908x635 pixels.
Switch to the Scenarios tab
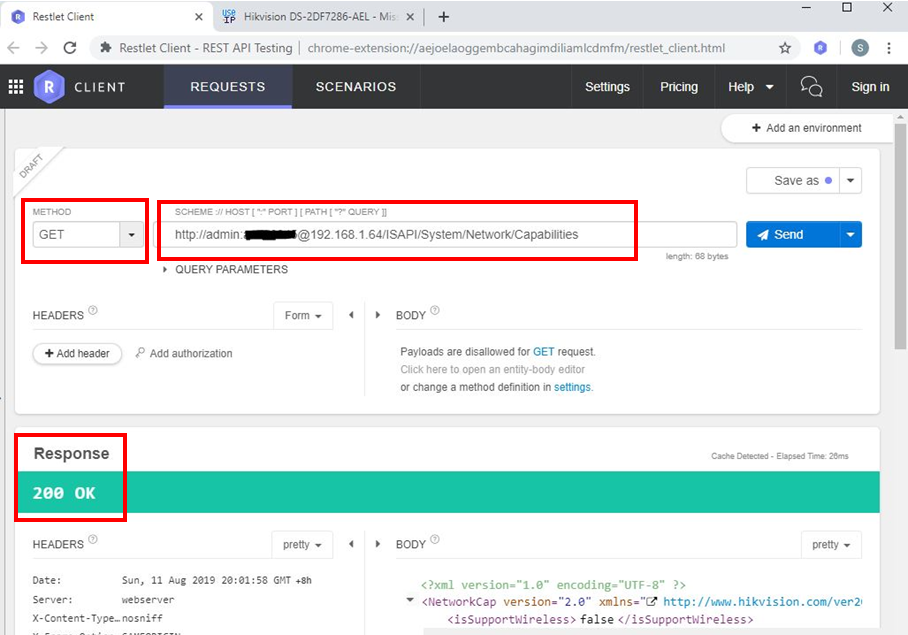(355, 87)
